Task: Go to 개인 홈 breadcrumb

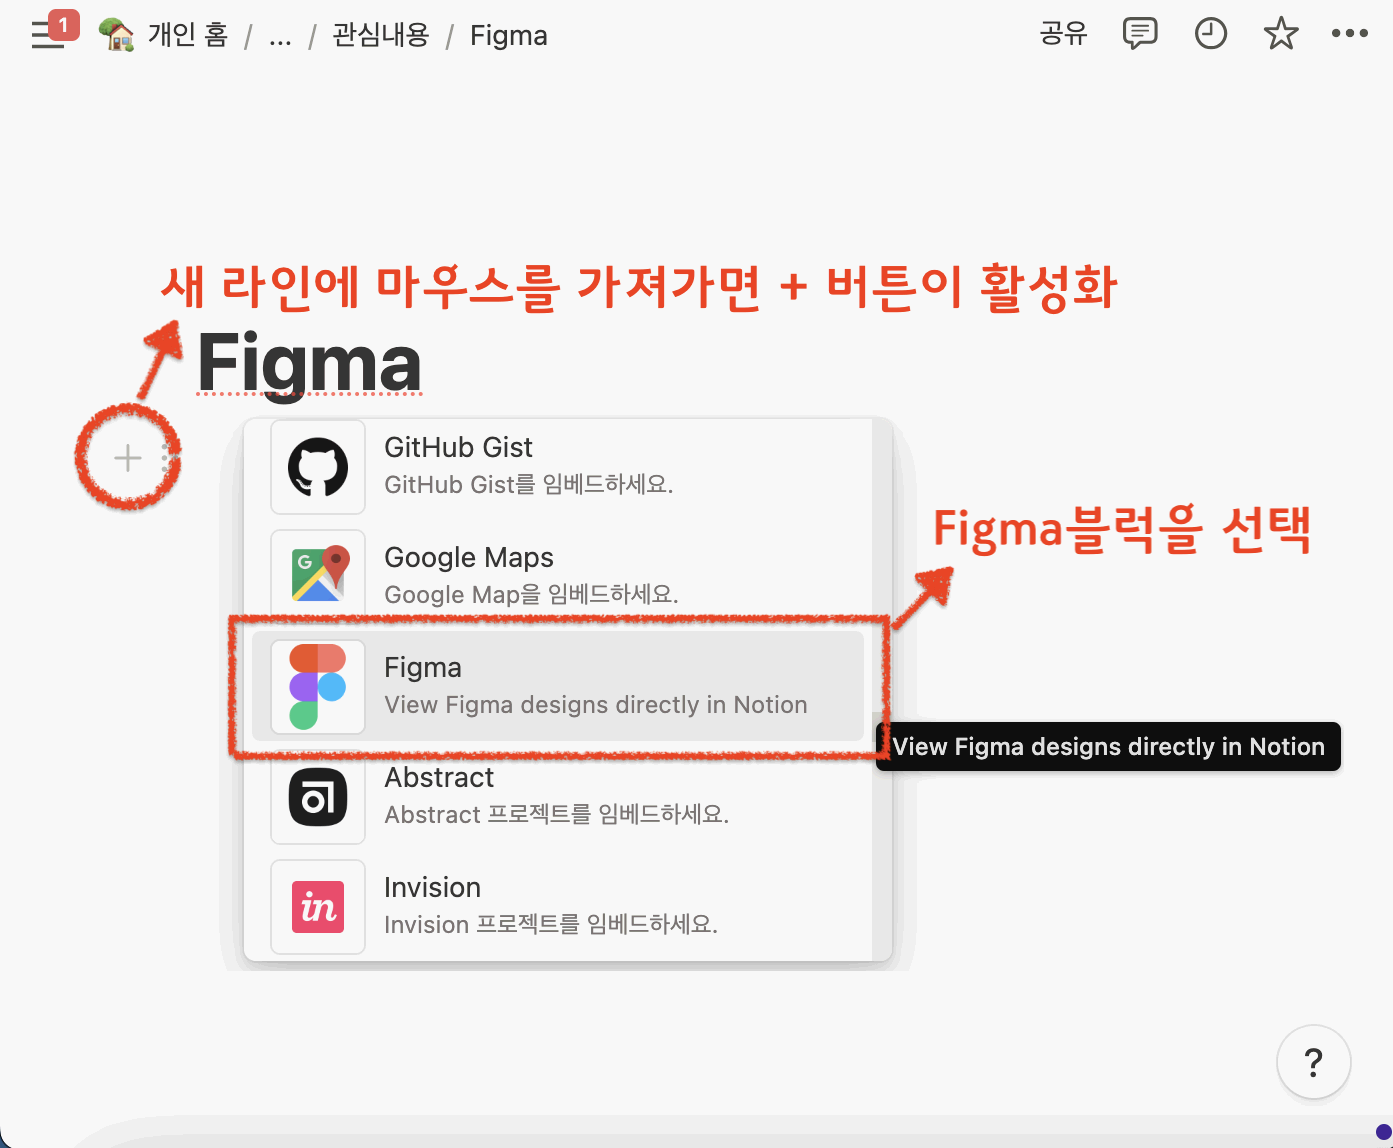Action: (188, 35)
